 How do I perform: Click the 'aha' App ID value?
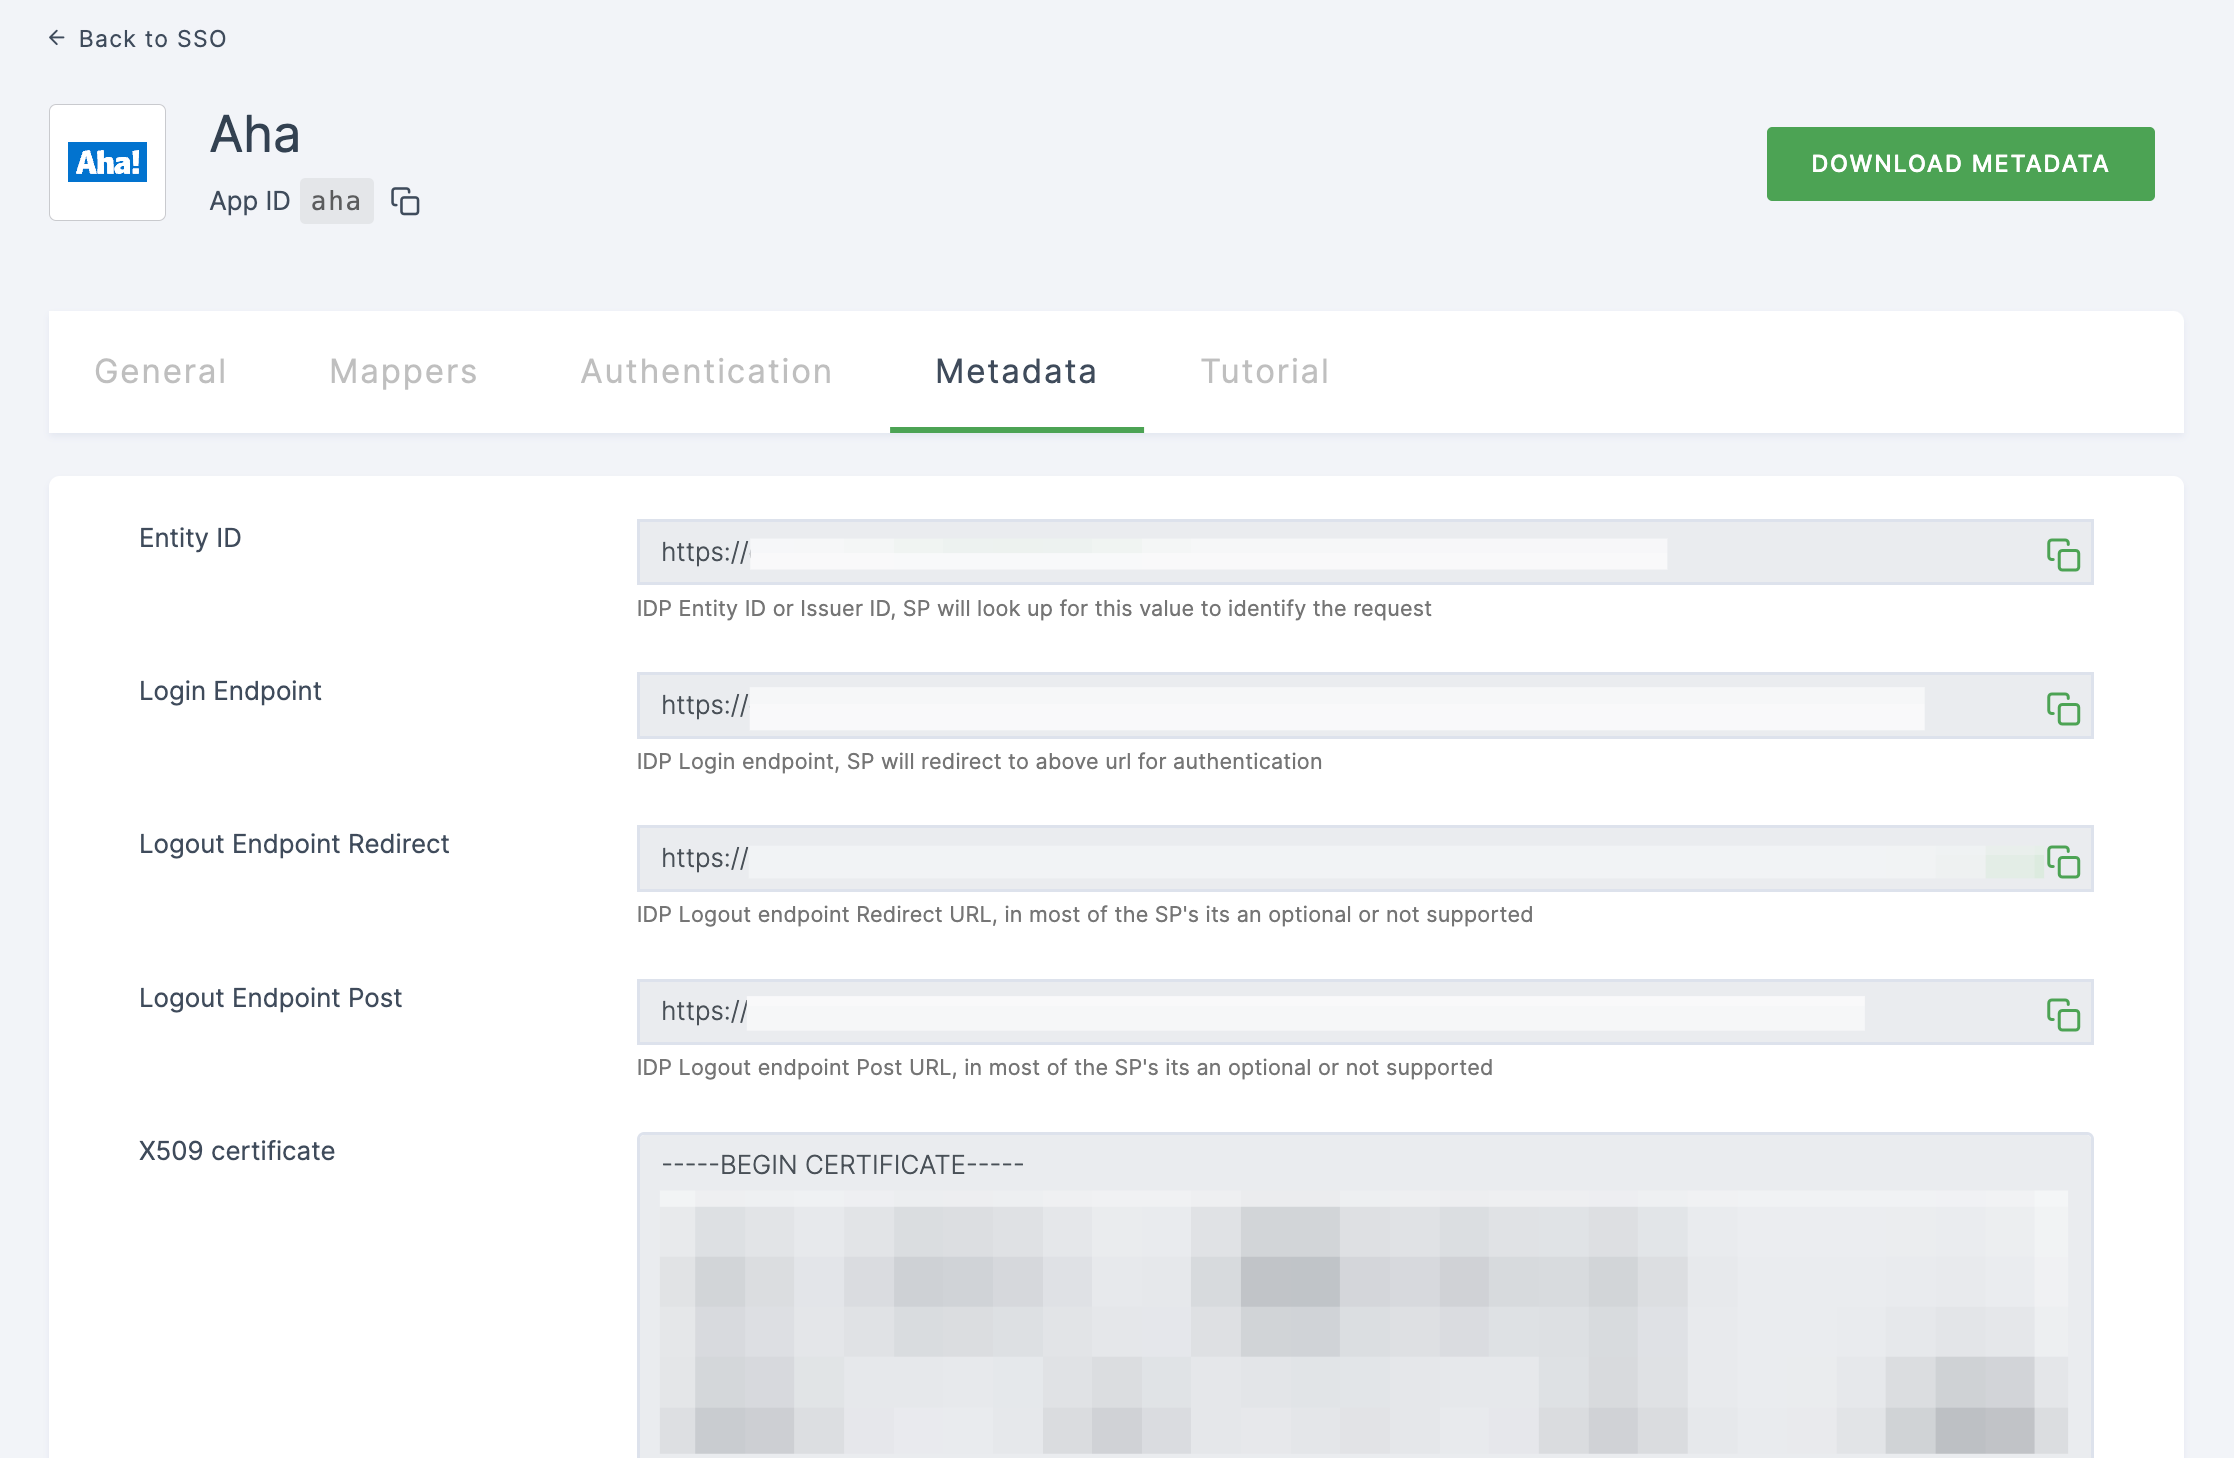click(336, 201)
